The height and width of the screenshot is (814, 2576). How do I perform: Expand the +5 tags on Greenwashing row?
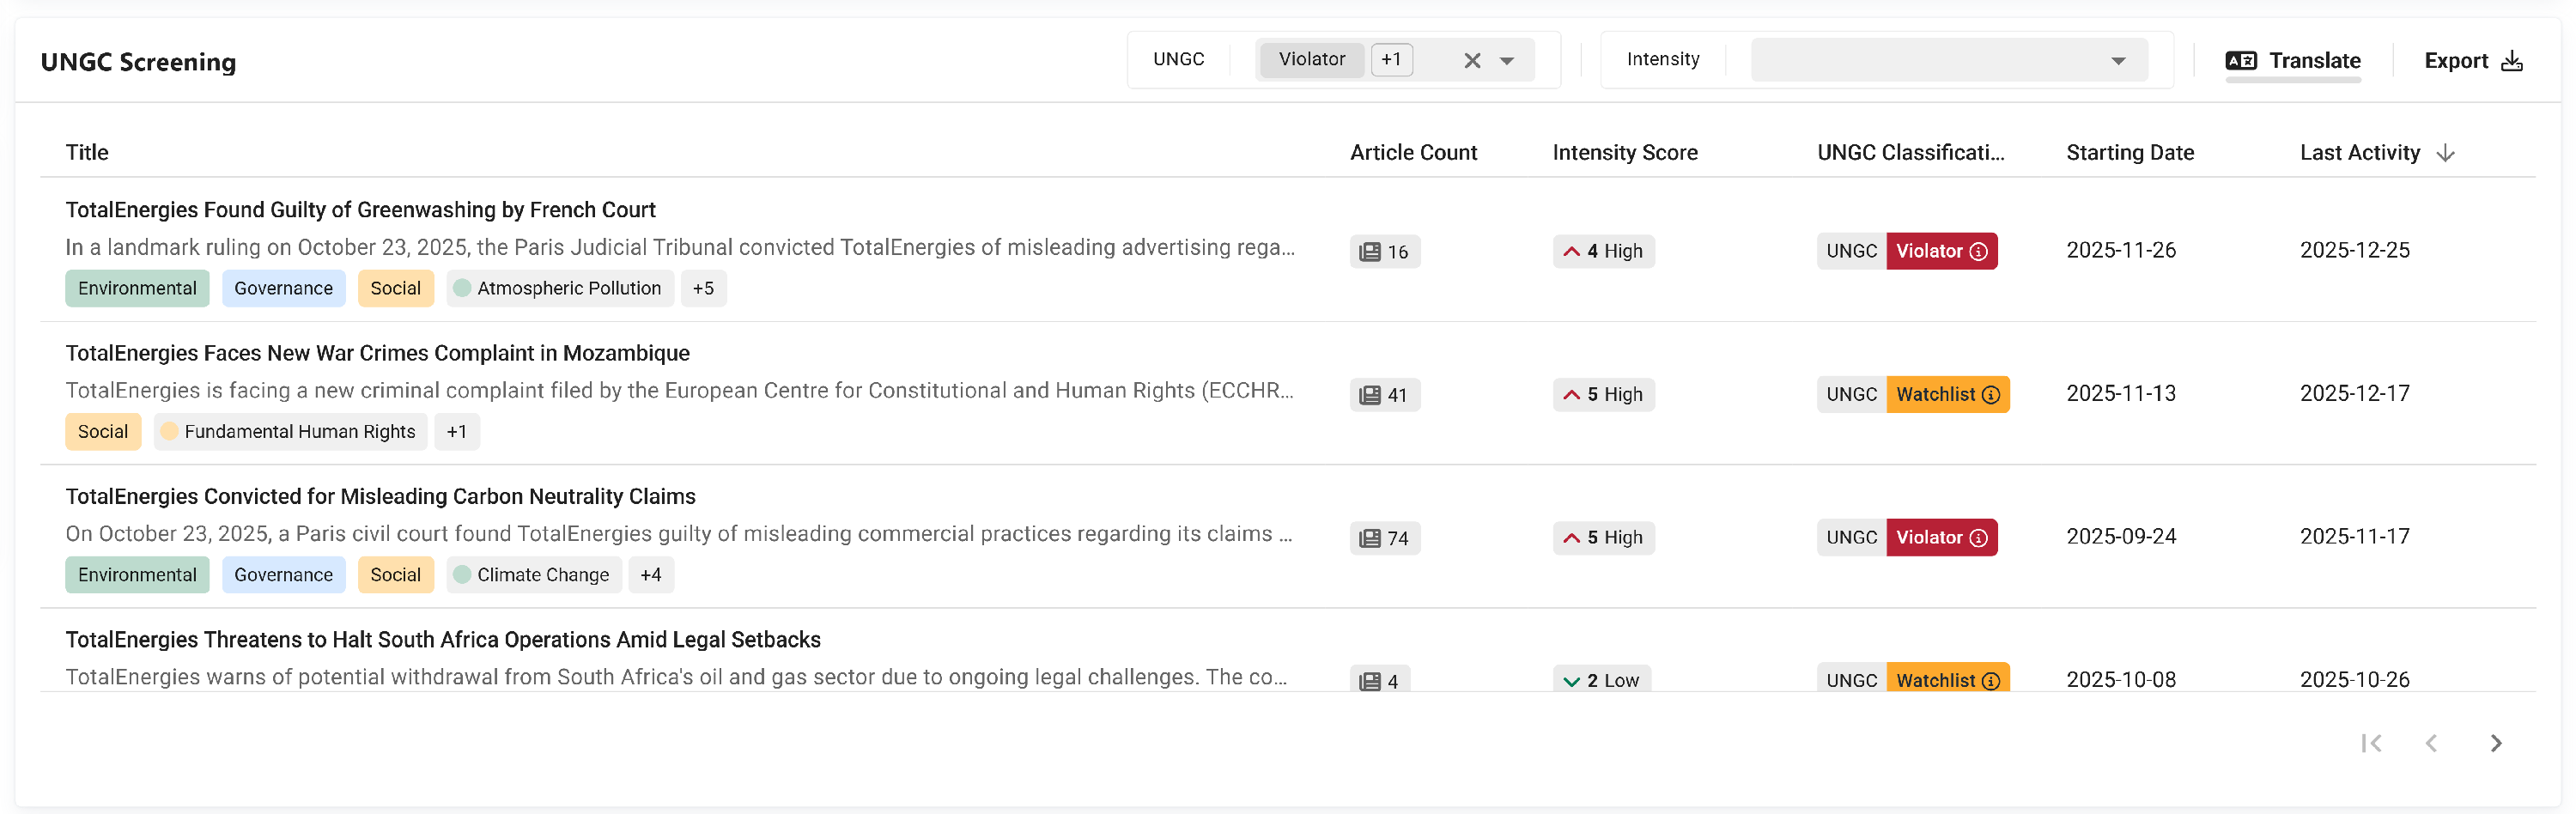(x=703, y=288)
